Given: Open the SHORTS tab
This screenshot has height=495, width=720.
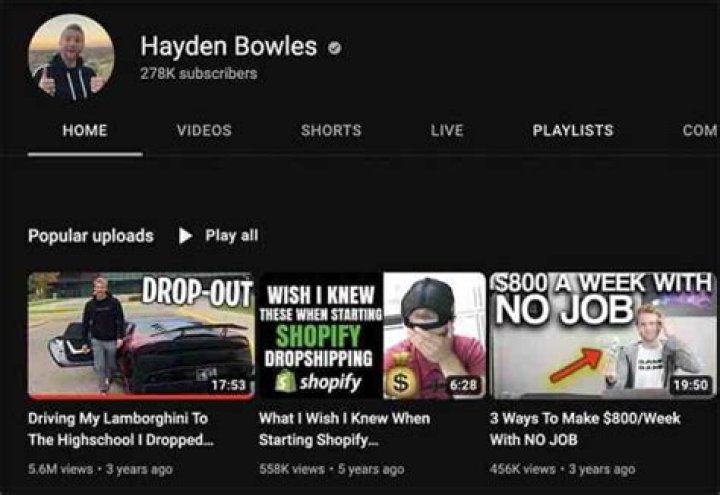Looking at the screenshot, I should point(332,130).
